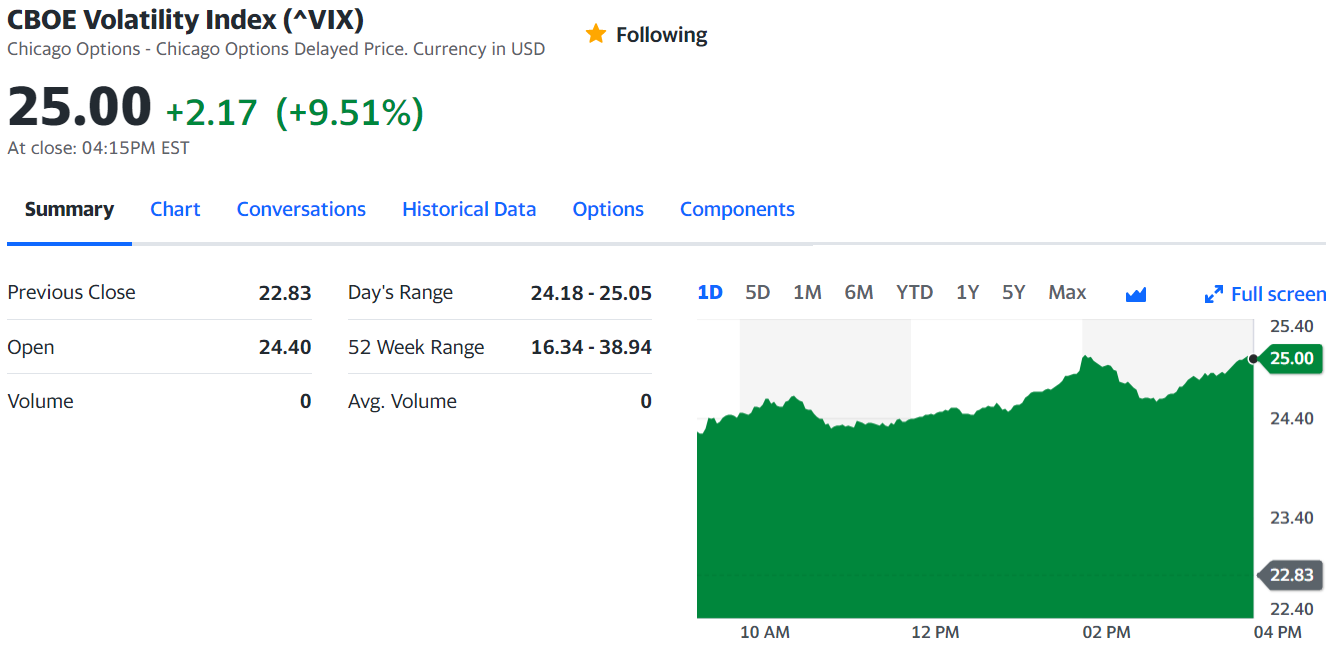Select the 5D chart range
This screenshot has width=1326, height=645.
point(758,292)
